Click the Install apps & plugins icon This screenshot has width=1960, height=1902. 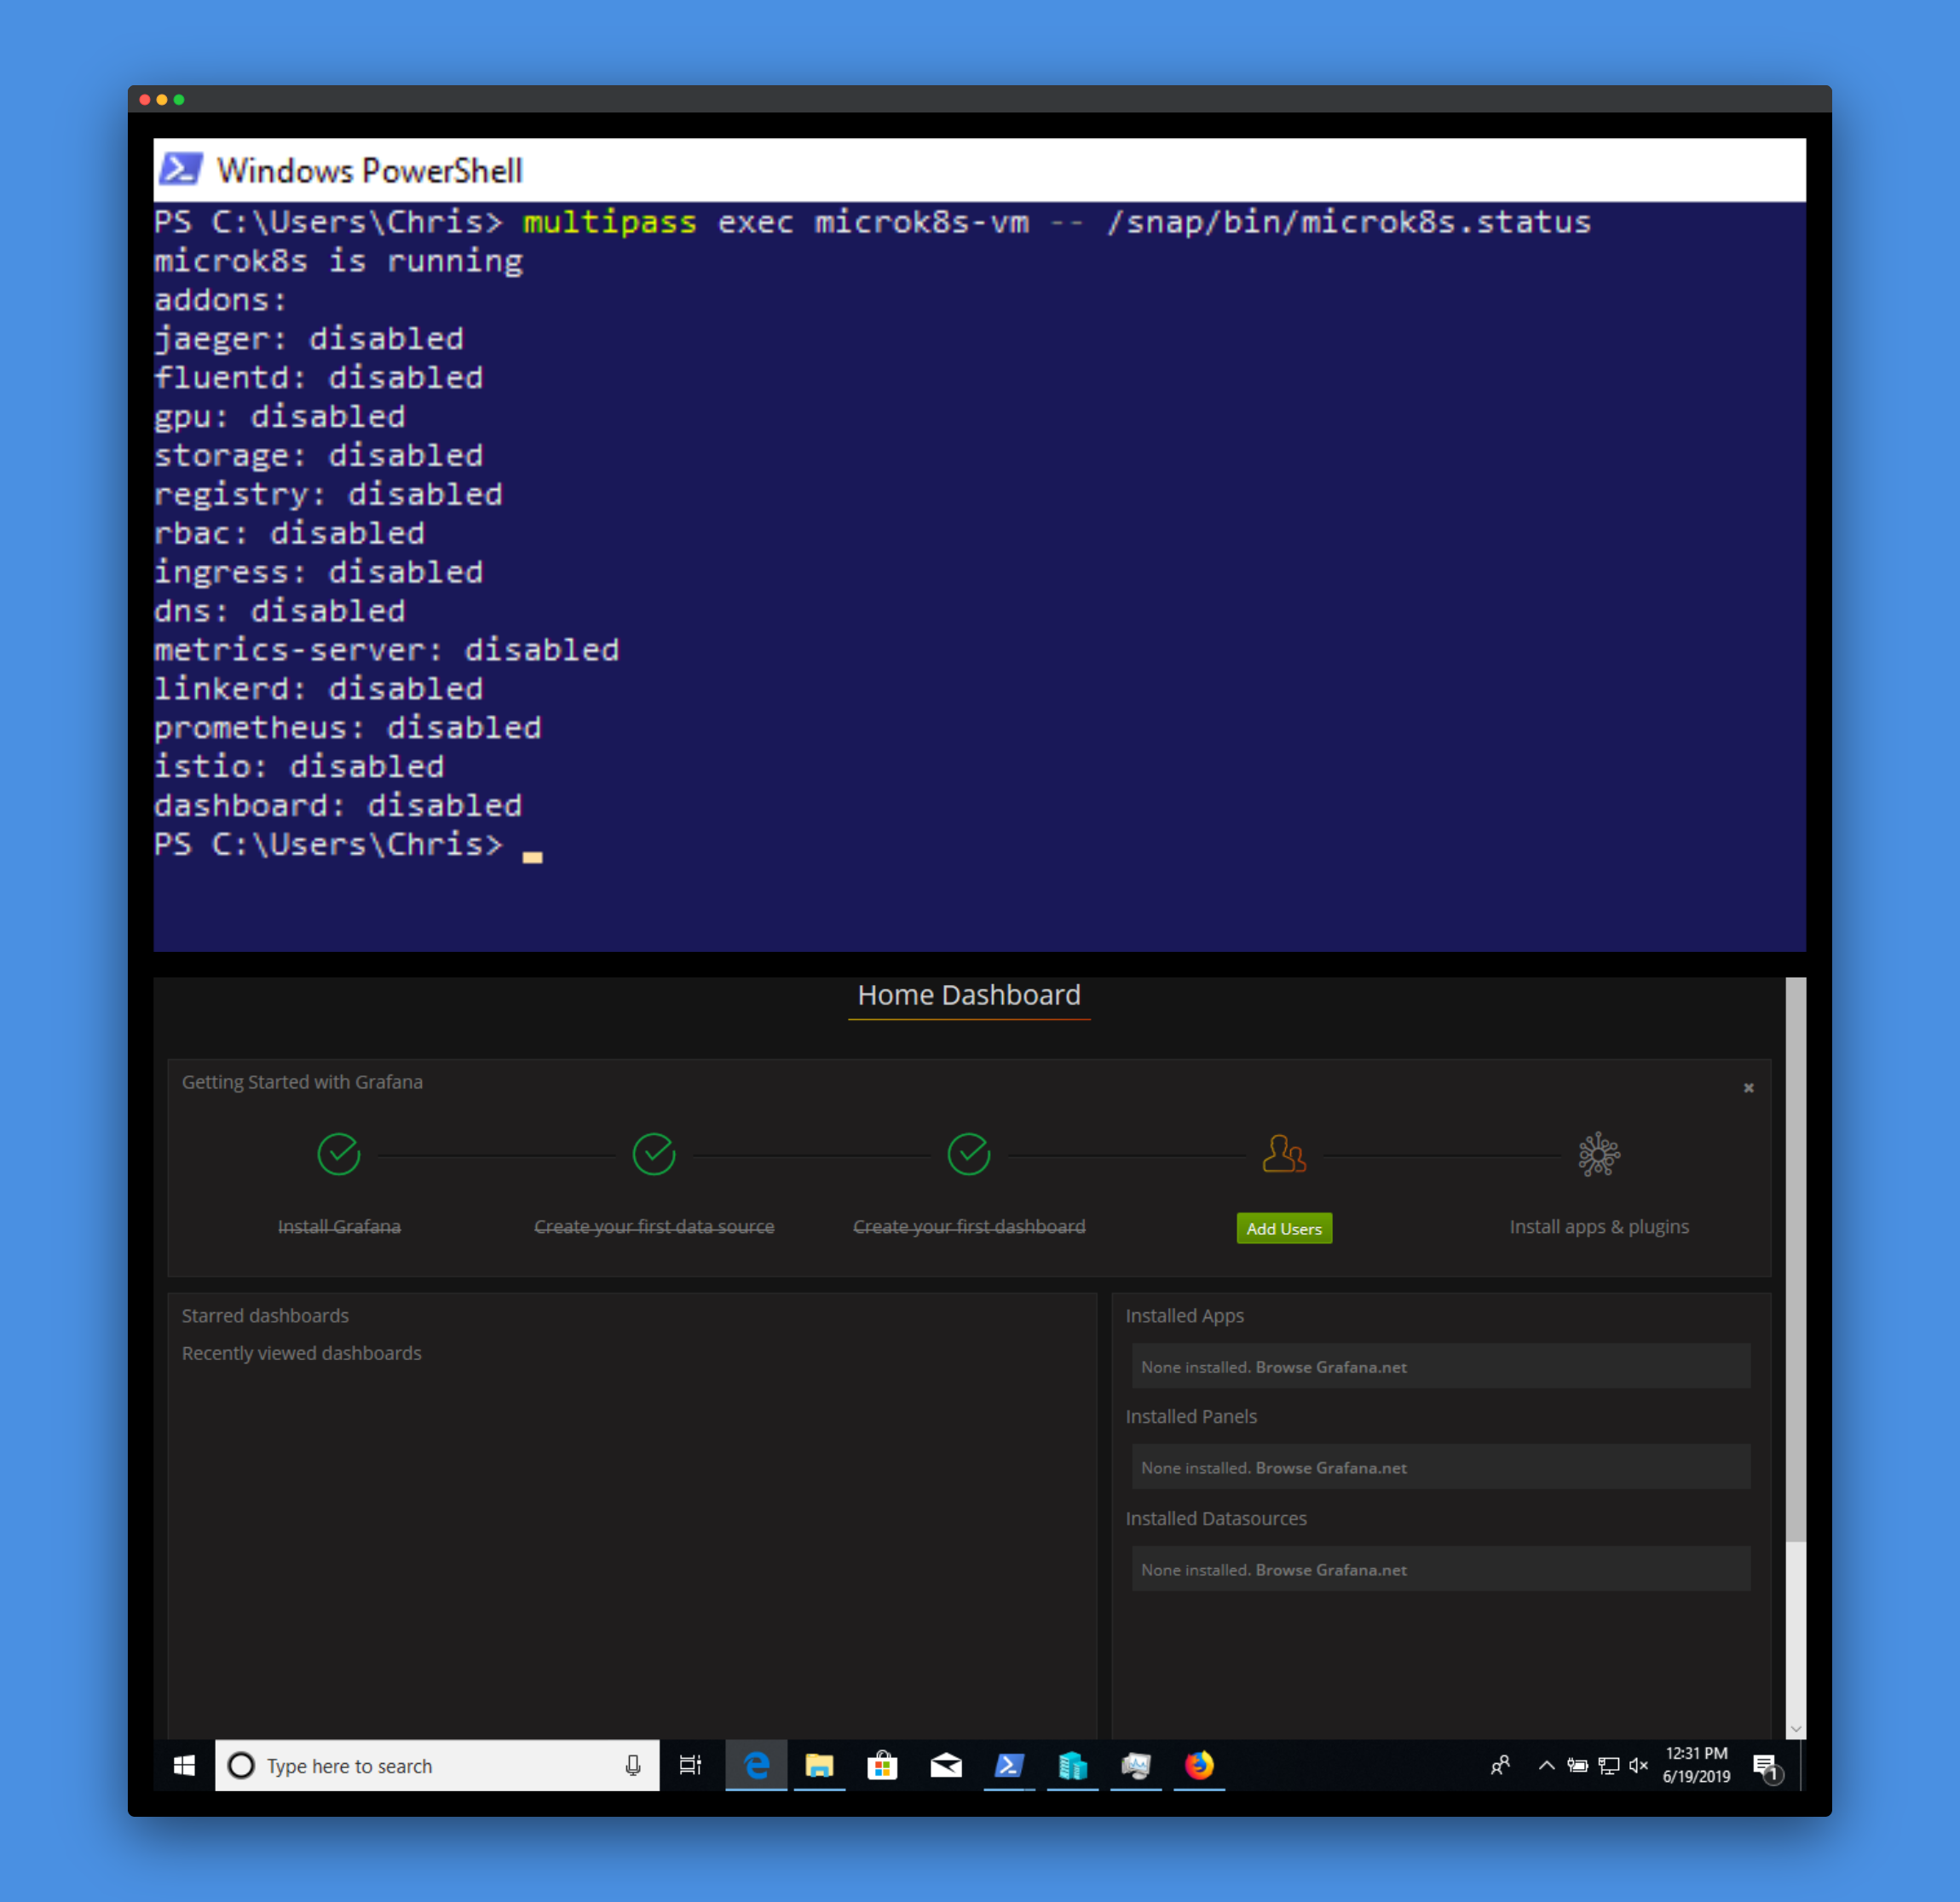[1598, 1154]
